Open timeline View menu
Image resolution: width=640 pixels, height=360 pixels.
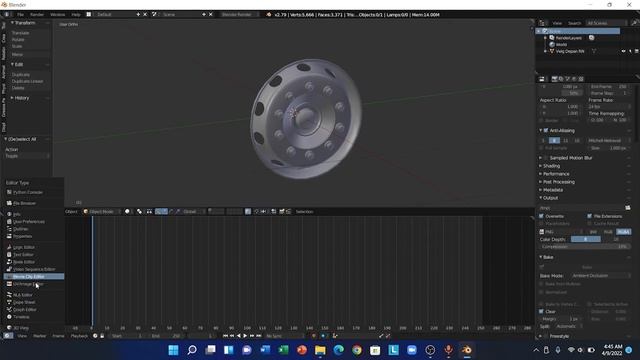point(22,336)
